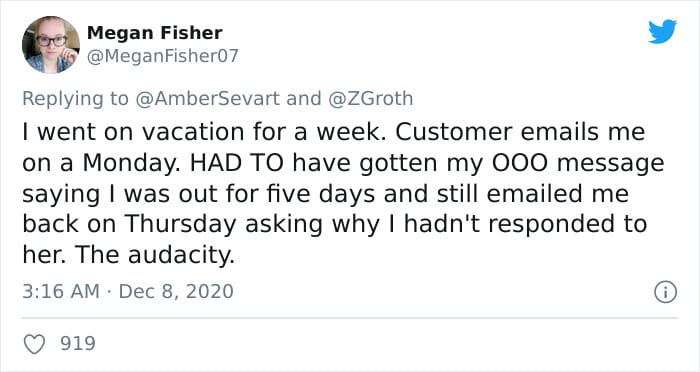Open the tweet info circle icon
Viewport: 700px width, 372px height.
point(665,293)
